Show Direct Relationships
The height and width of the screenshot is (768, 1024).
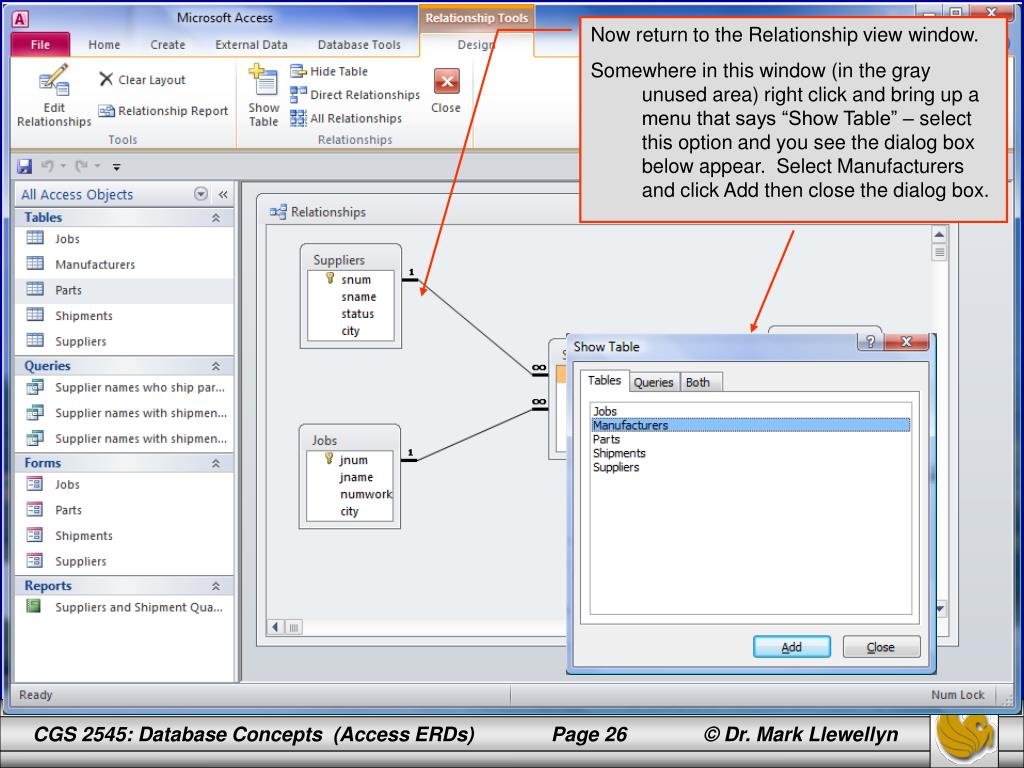pyautogui.click(x=355, y=95)
